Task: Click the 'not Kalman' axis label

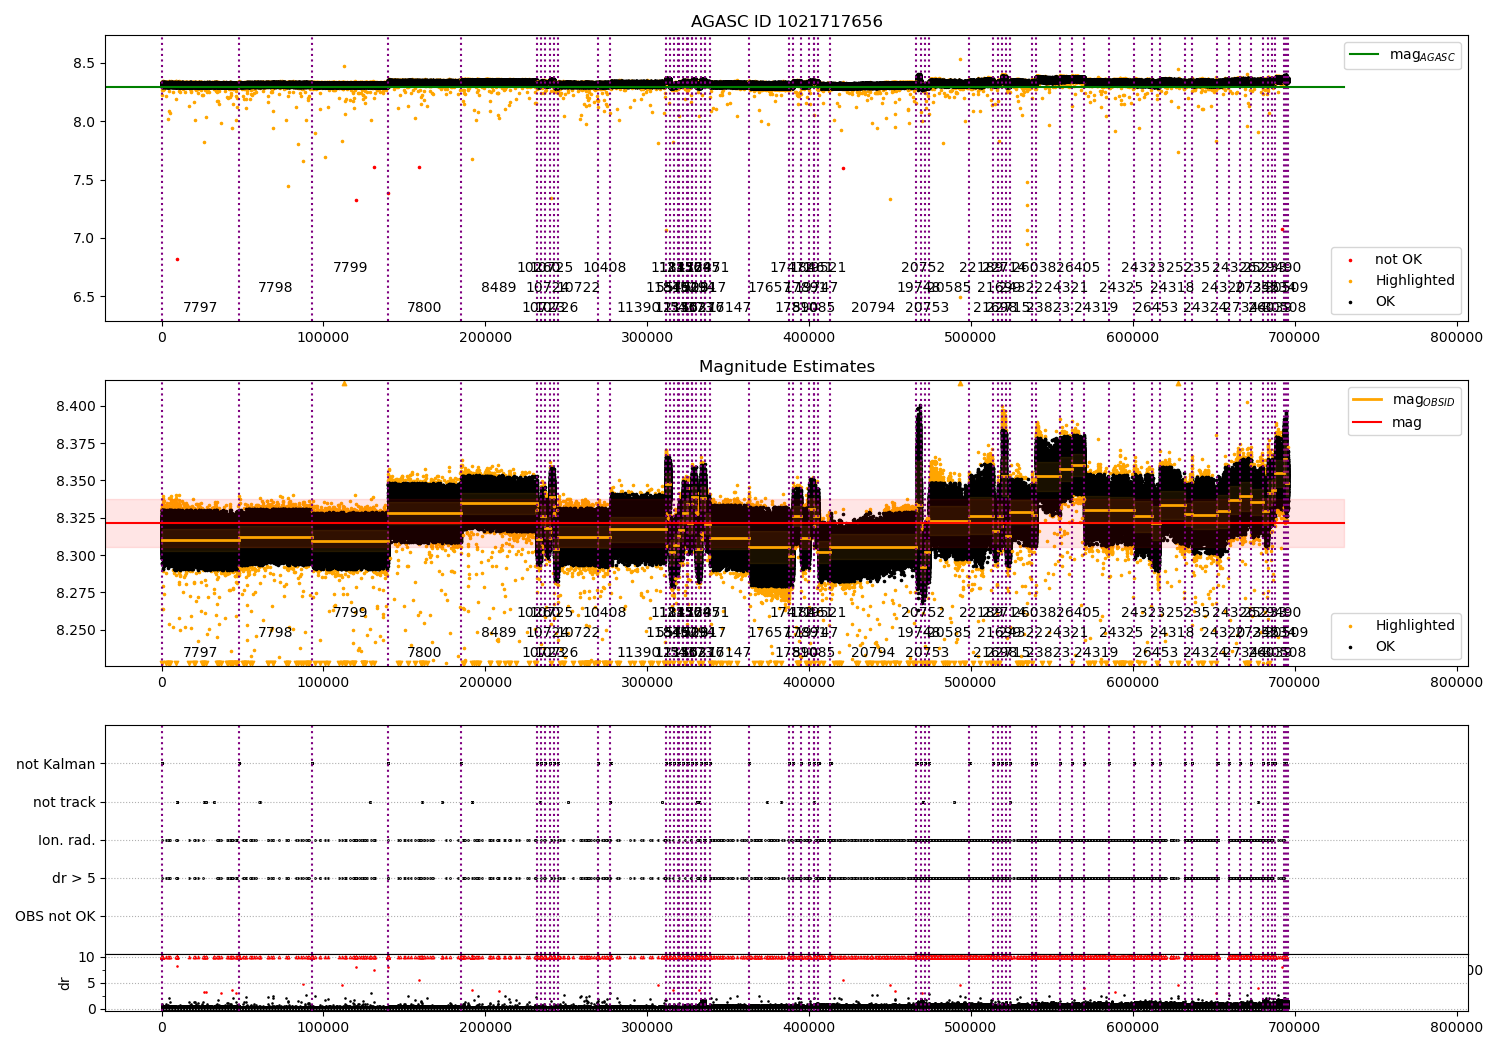Action: click(x=56, y=764)
